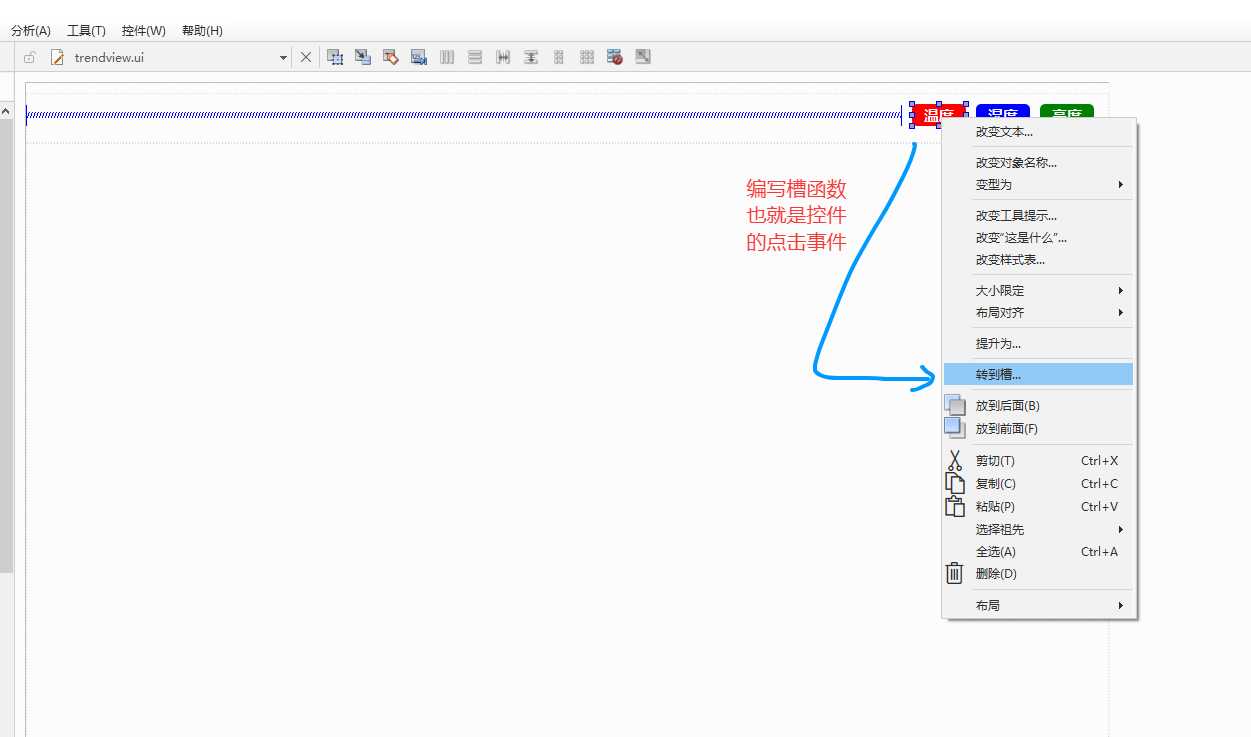Click the Break Layout toolbar icon
This screenshot has width=1251, height=737.
coord(615,57)
